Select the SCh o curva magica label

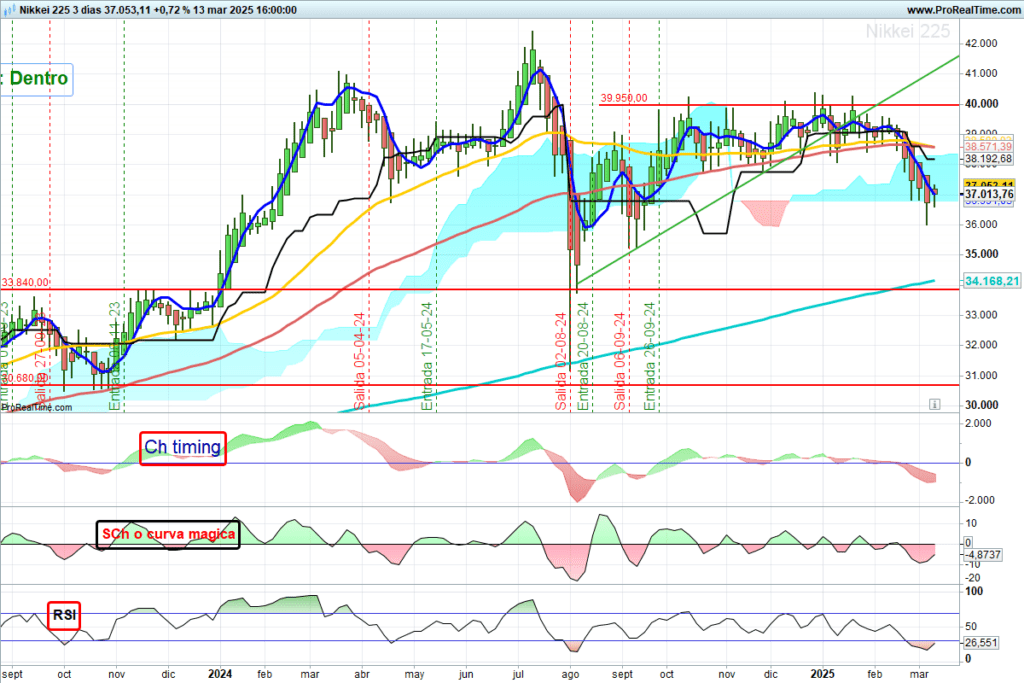point(168,534)
